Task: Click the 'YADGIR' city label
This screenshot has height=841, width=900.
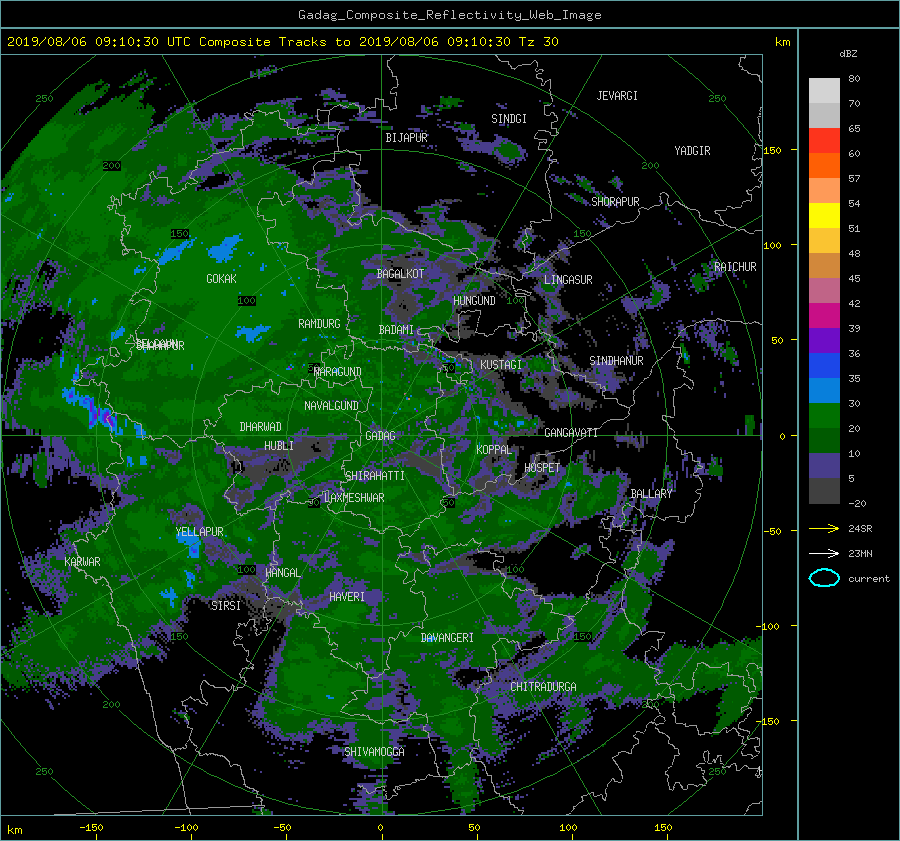Action: (x=692, y=151)
